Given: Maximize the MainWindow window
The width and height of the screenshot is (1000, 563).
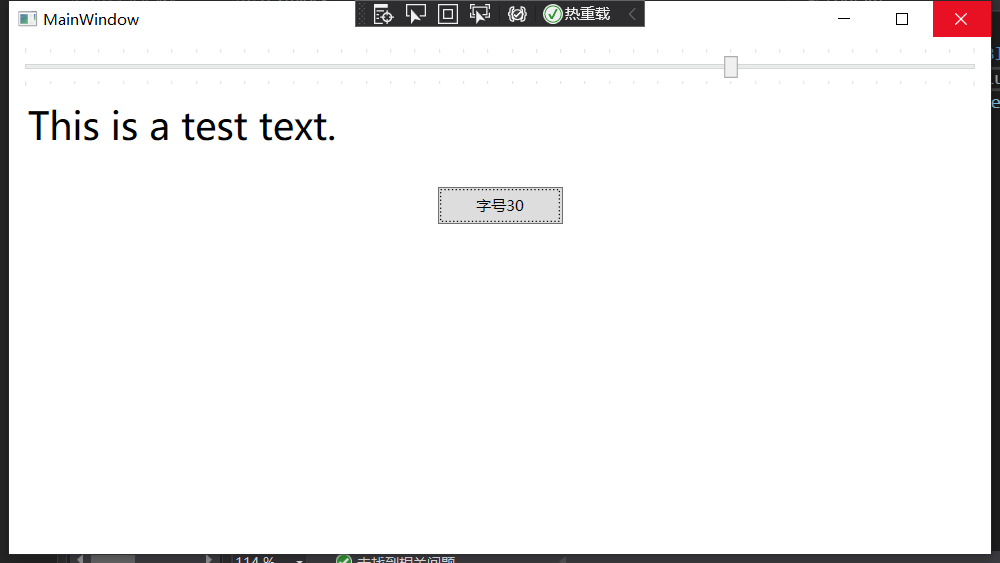Looking at the screenshot, I should tap(902, 18).
